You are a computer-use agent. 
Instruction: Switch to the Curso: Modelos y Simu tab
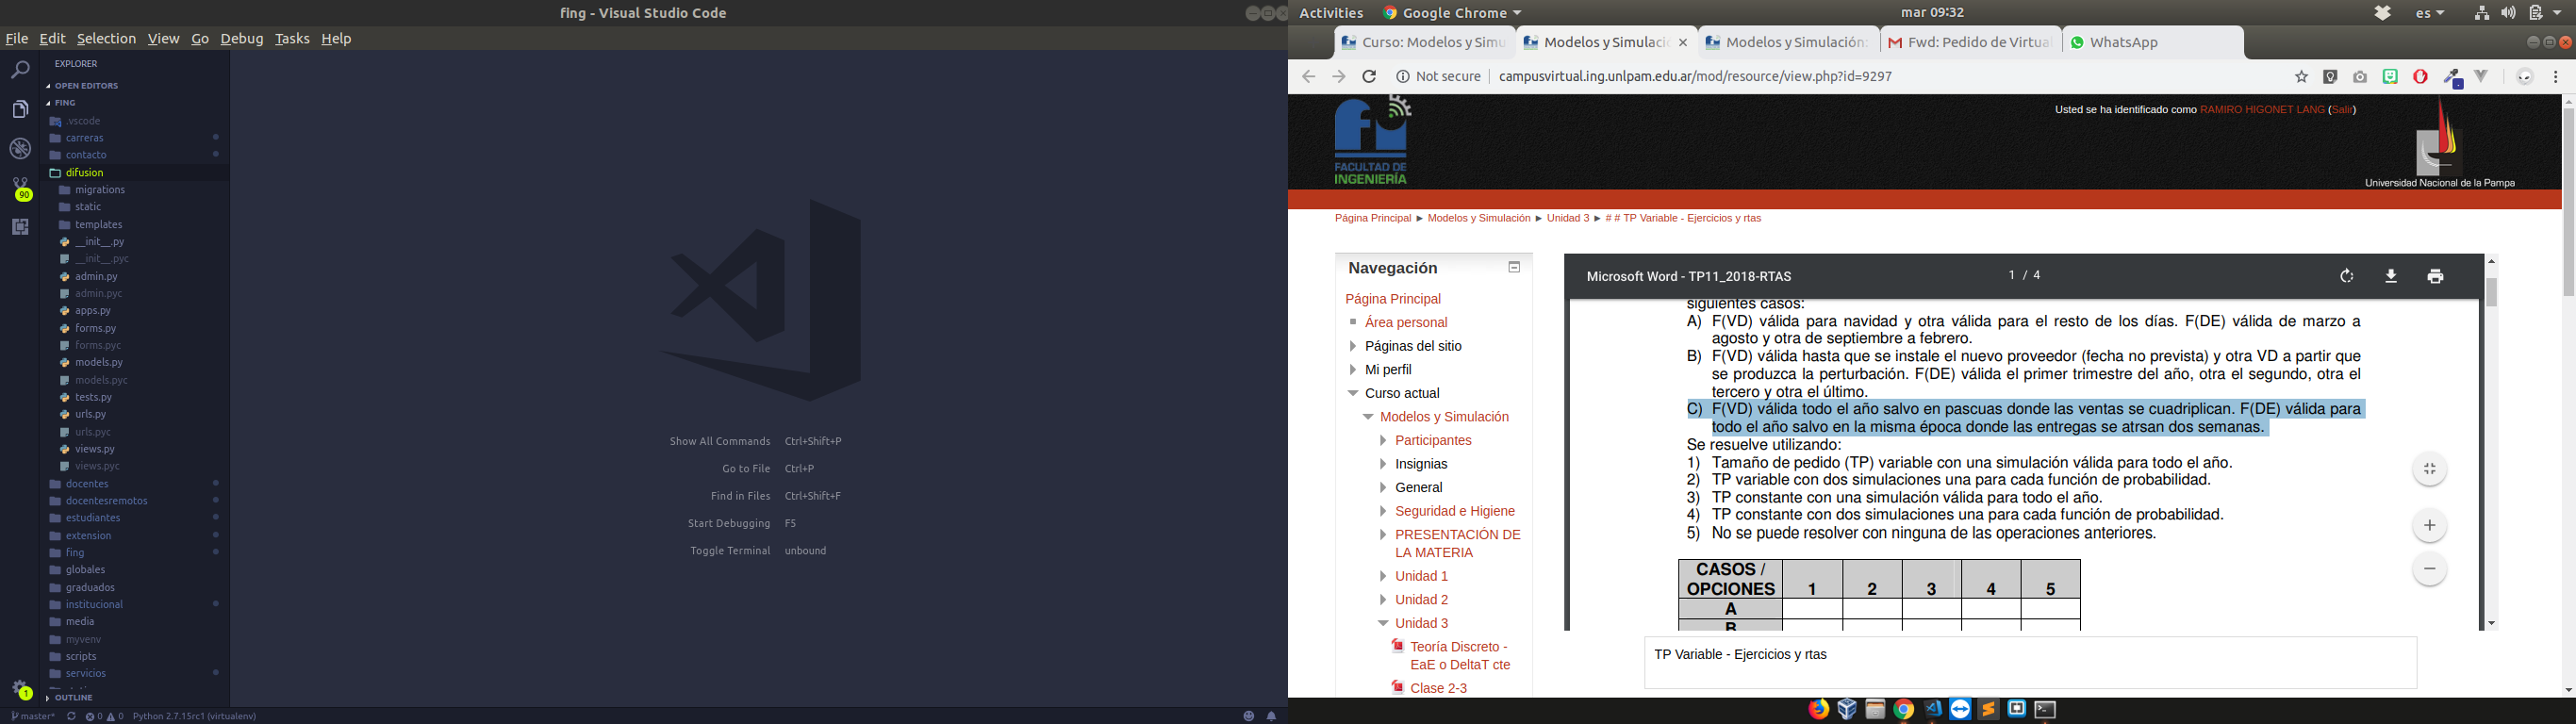click(x=1423, y=43)
